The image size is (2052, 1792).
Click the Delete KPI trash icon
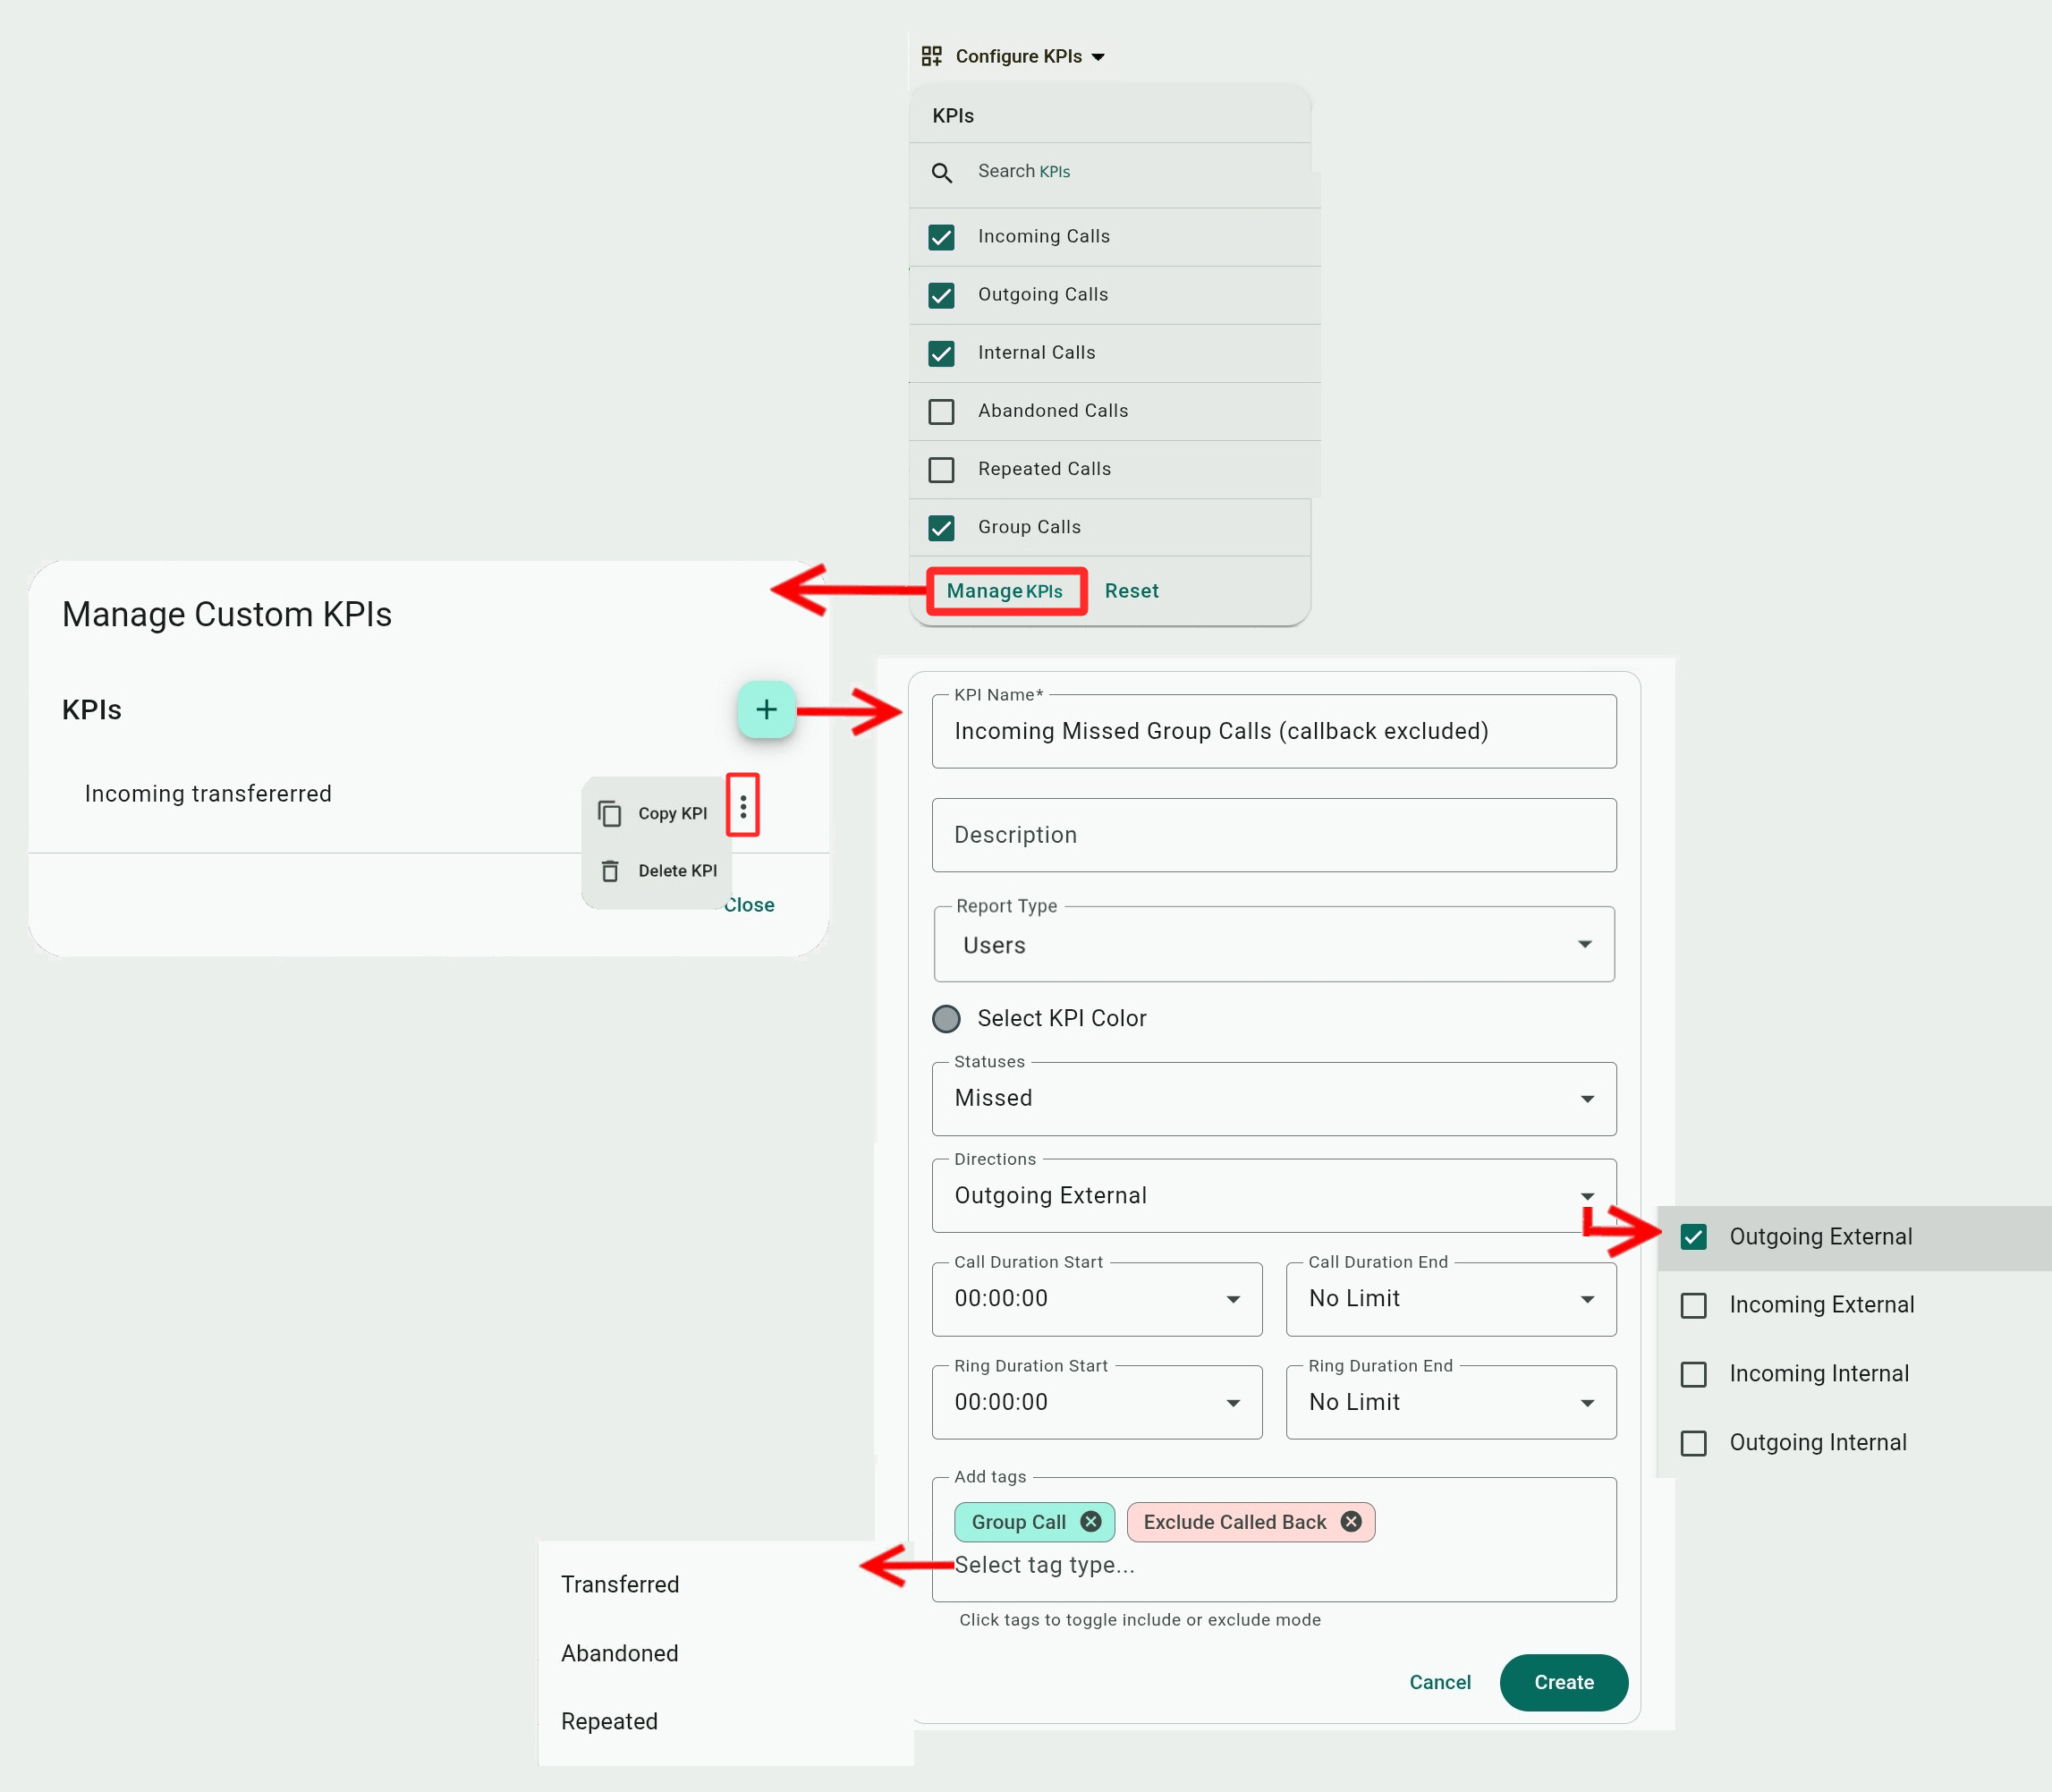(x=610, y=871)
